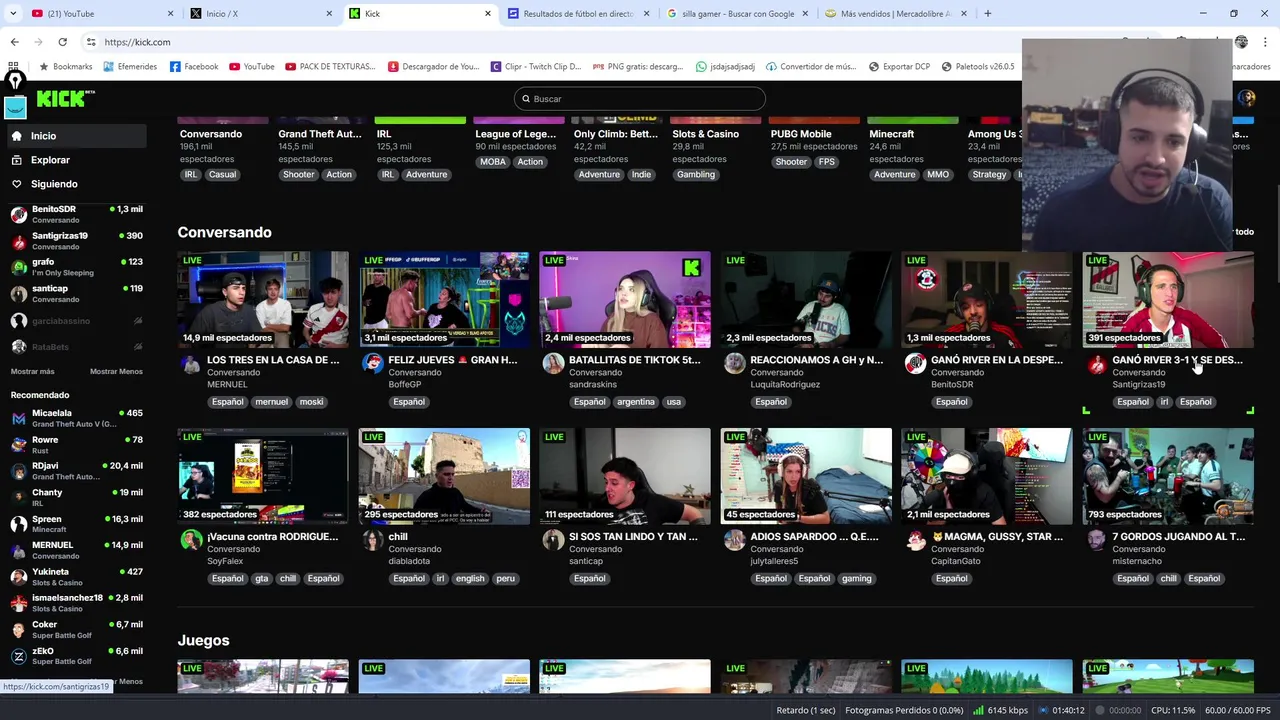Image resolution: width=1280 pixels, height=720 pixels.
Task: Open BATALLITAS DE TIKTOK stream thumbnail
Action: [625, 300]
